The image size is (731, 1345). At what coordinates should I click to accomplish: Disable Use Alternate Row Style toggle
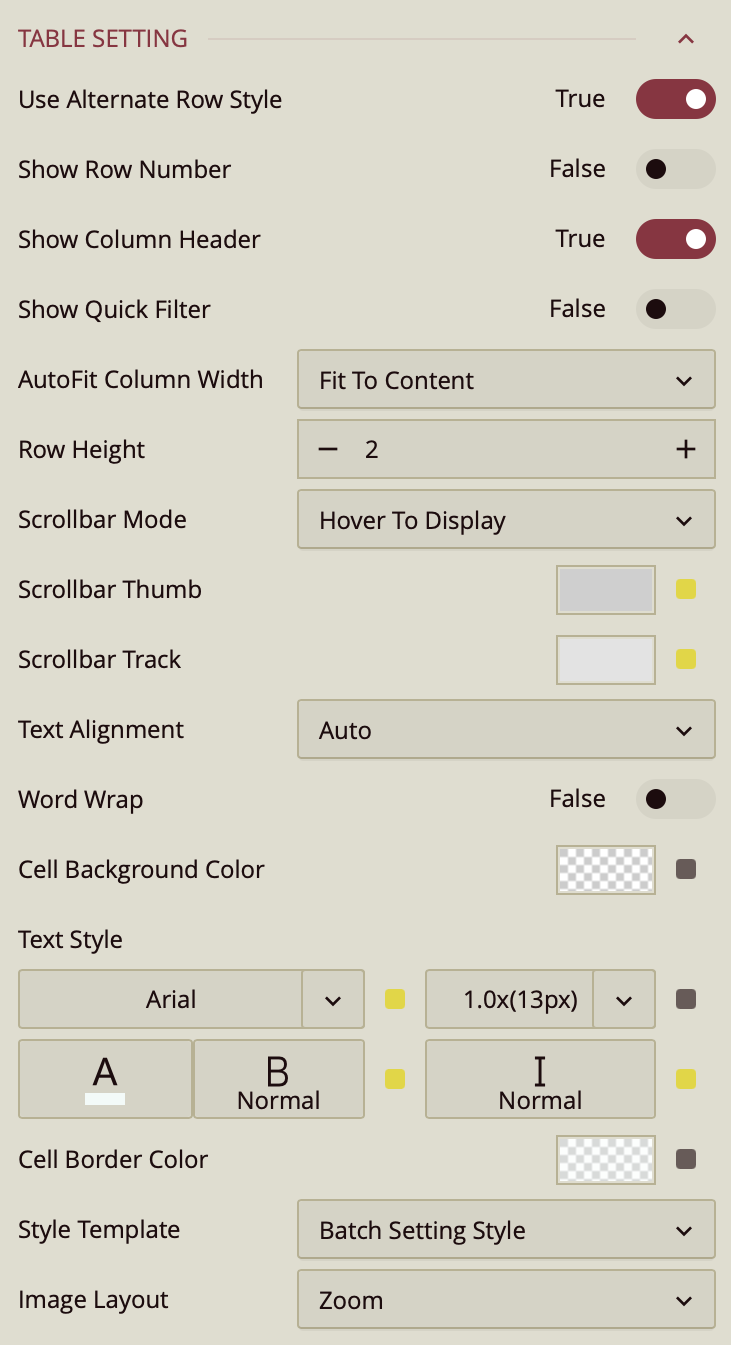coord(676,99)
